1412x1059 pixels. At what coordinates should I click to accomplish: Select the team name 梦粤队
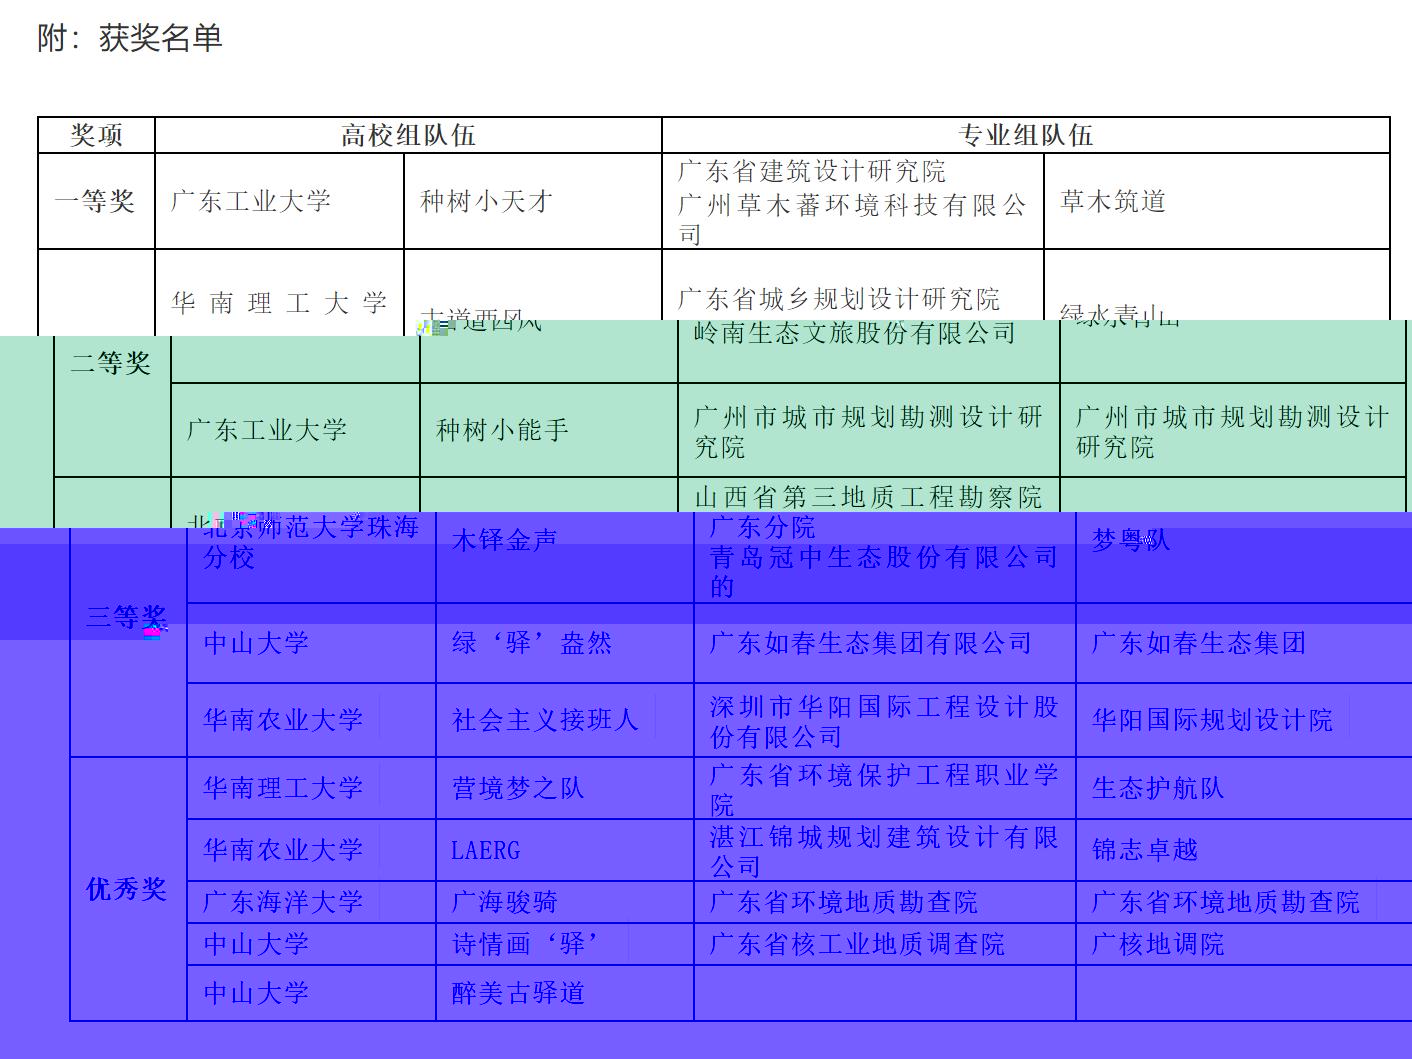[1131, 541]
